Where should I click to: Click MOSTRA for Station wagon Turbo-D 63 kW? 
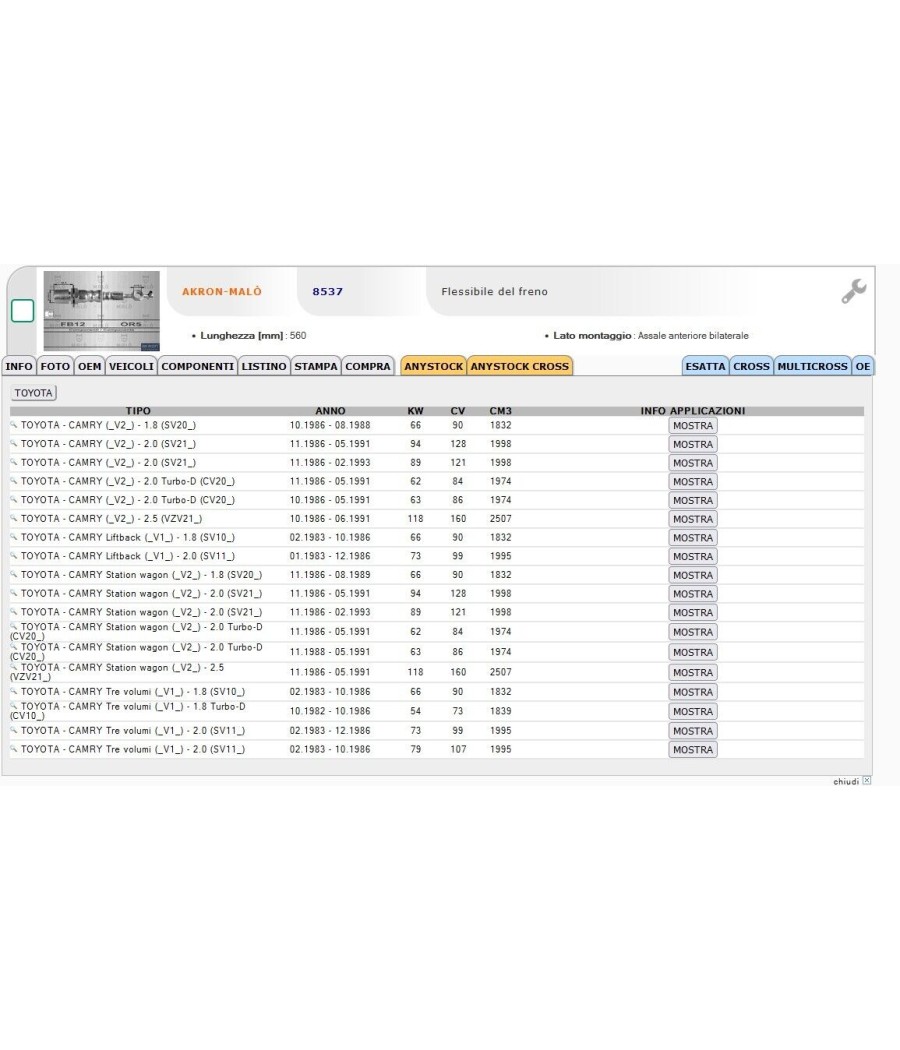click(693, 653)
